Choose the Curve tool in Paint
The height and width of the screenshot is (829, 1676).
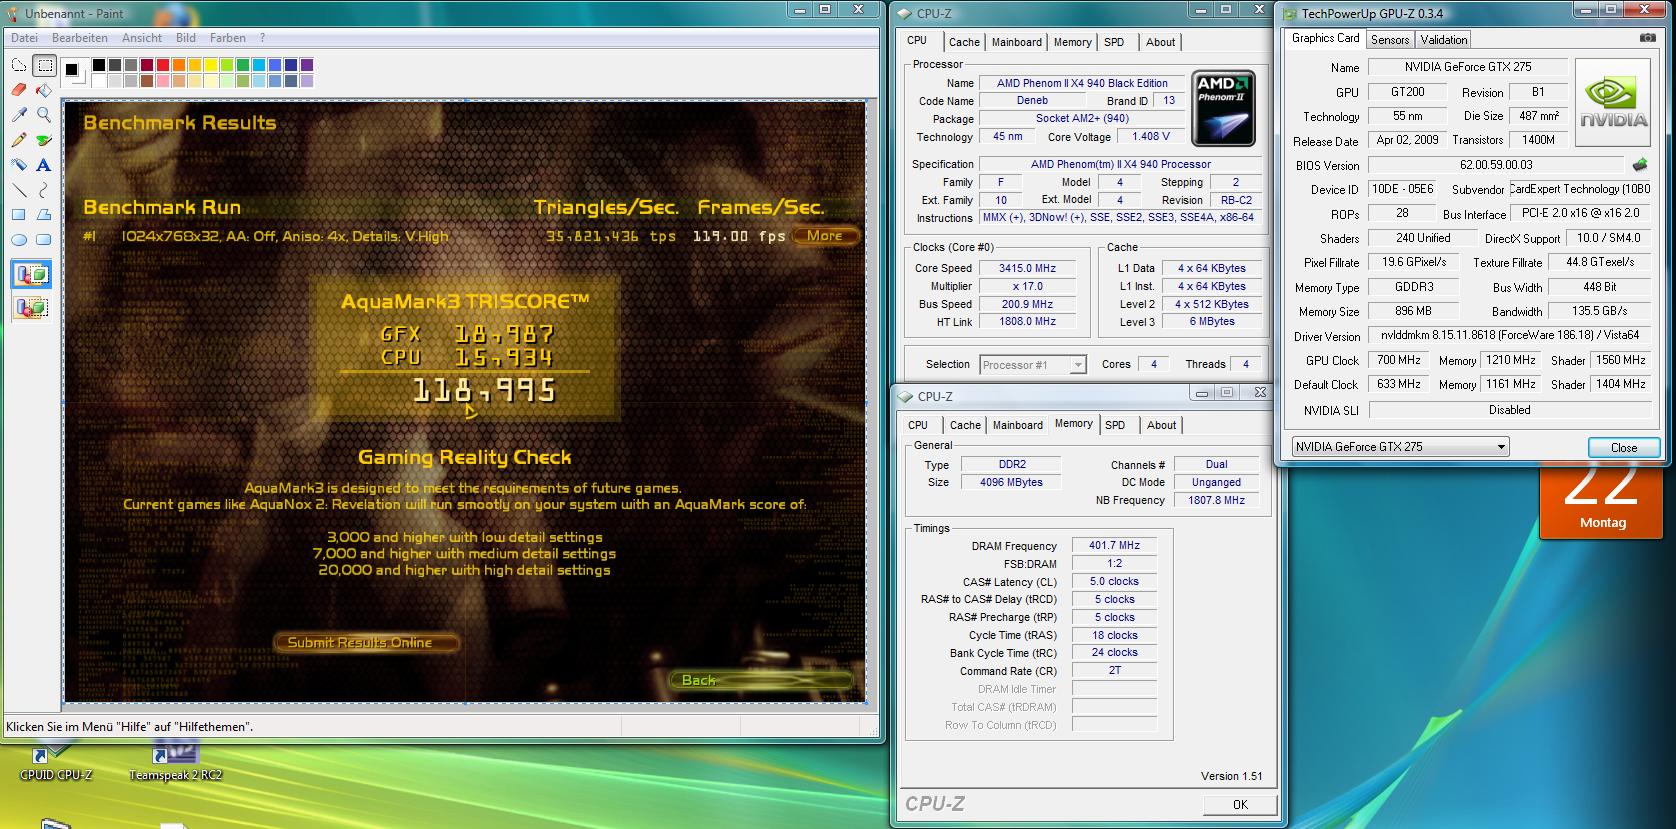(44, 190)
